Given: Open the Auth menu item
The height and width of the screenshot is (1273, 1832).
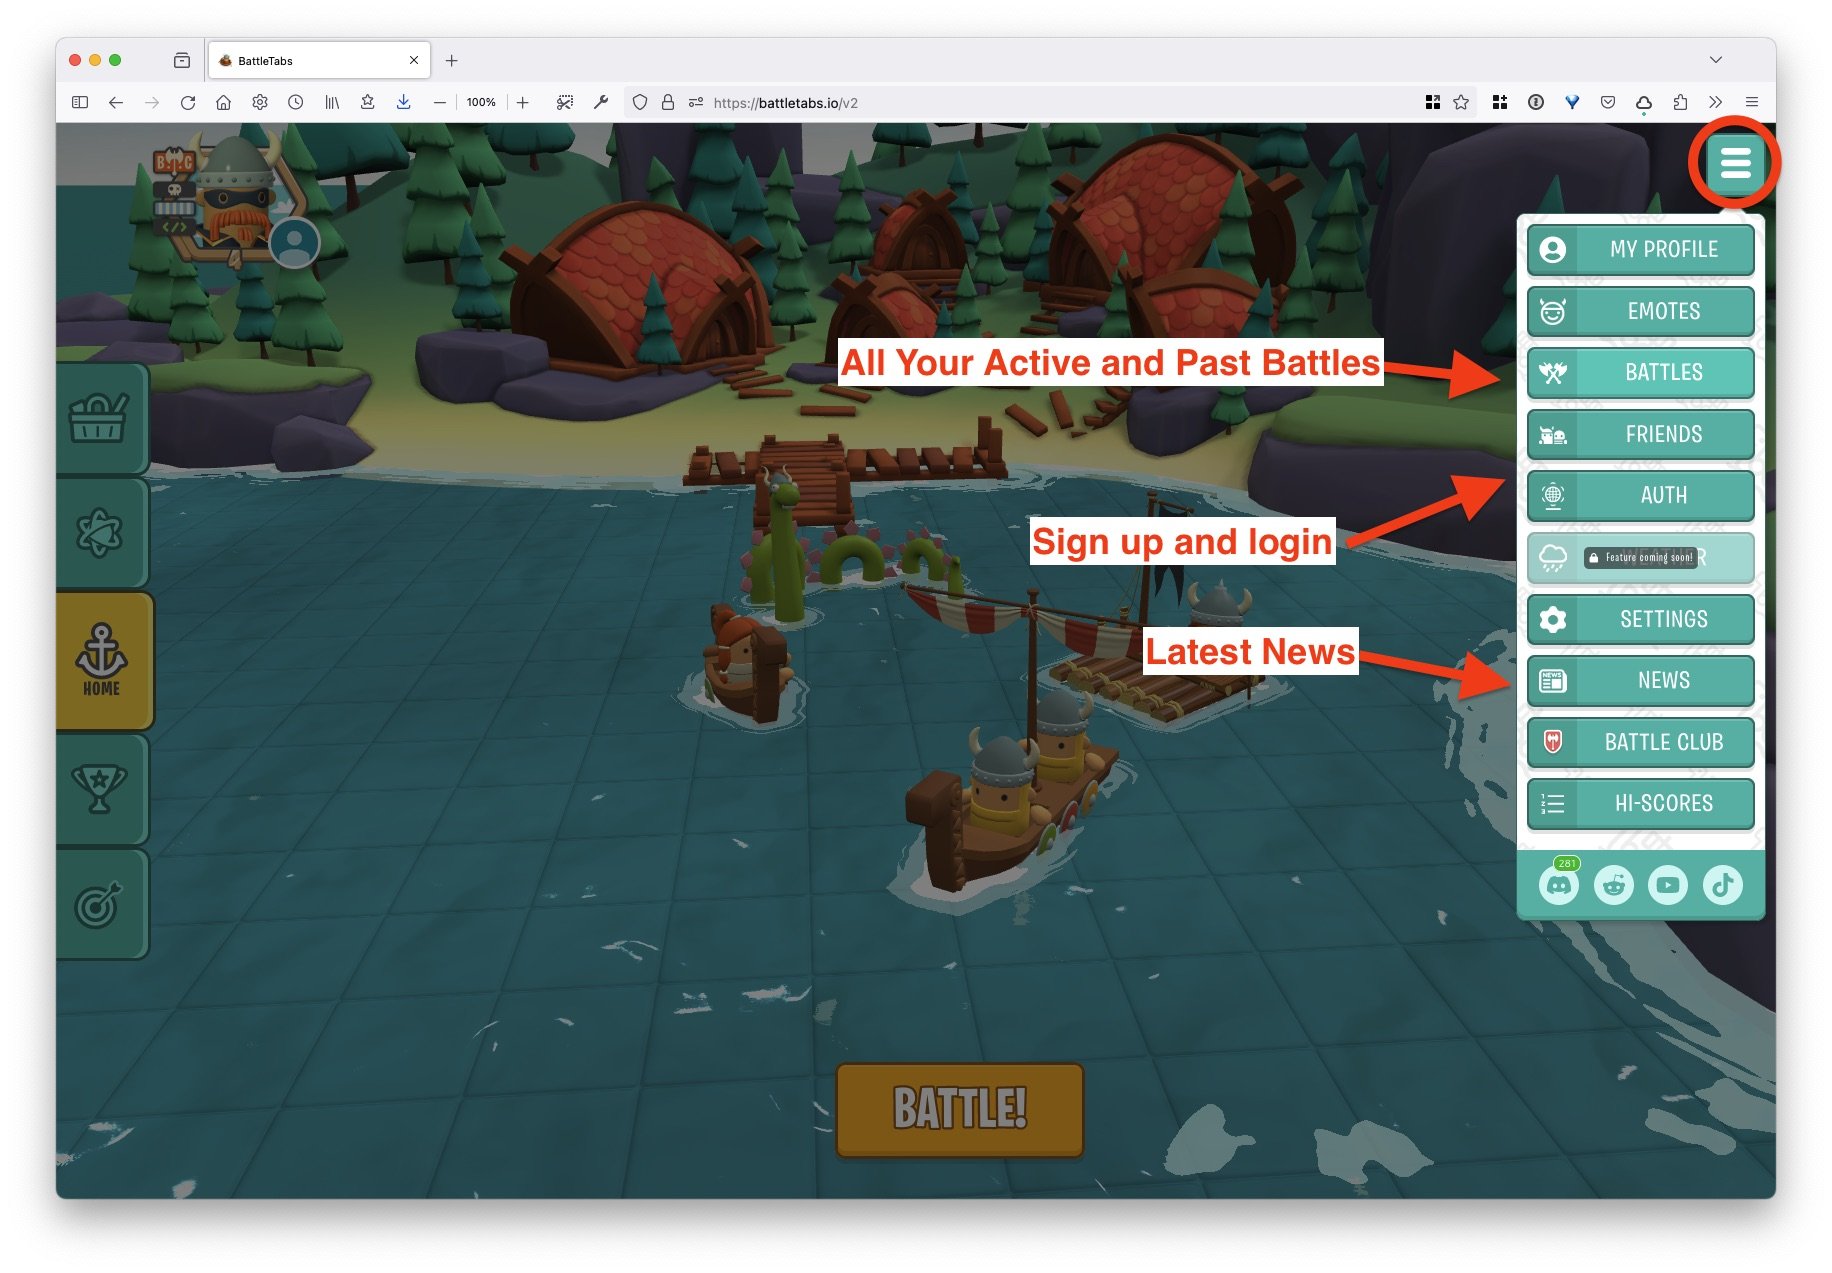Looking at the screenshot, I should (x=1640, y=496).
